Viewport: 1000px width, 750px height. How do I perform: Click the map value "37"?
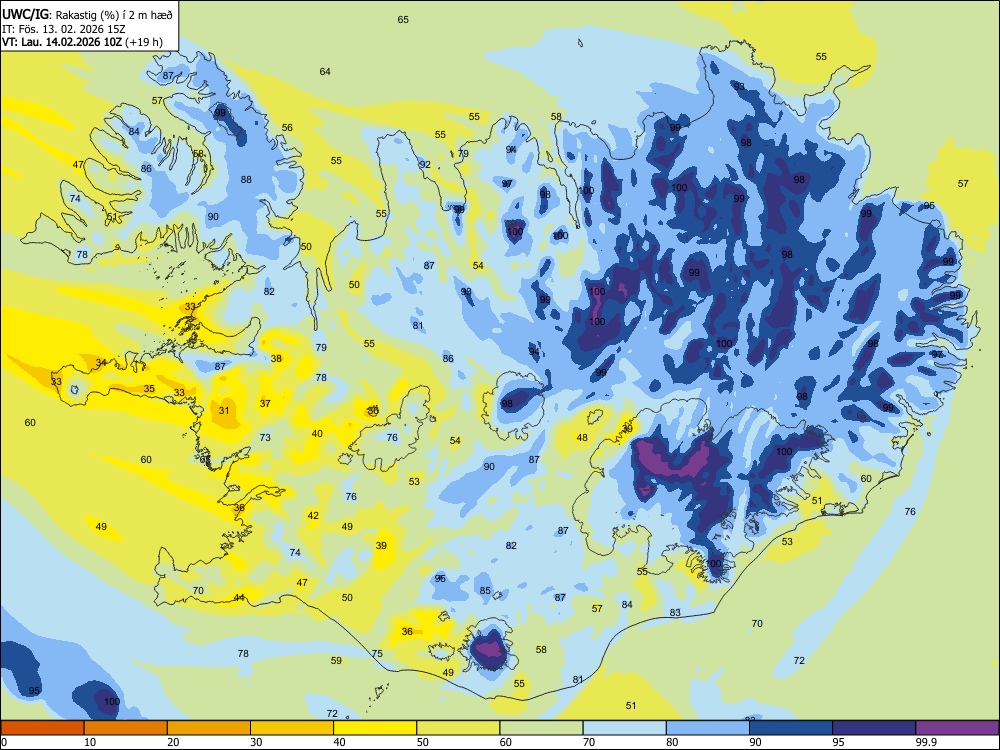click(265, 404)
